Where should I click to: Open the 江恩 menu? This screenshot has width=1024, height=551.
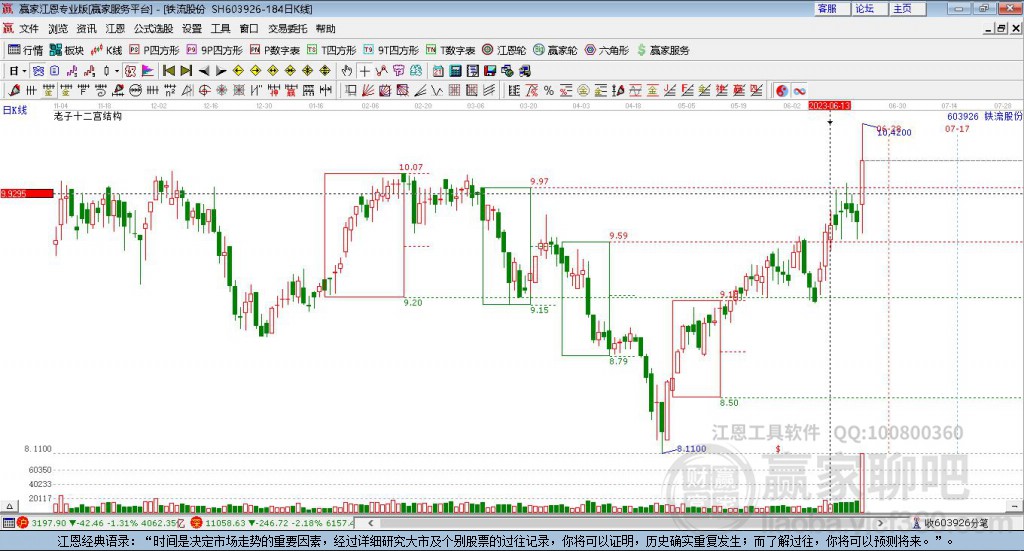(115, 29)
